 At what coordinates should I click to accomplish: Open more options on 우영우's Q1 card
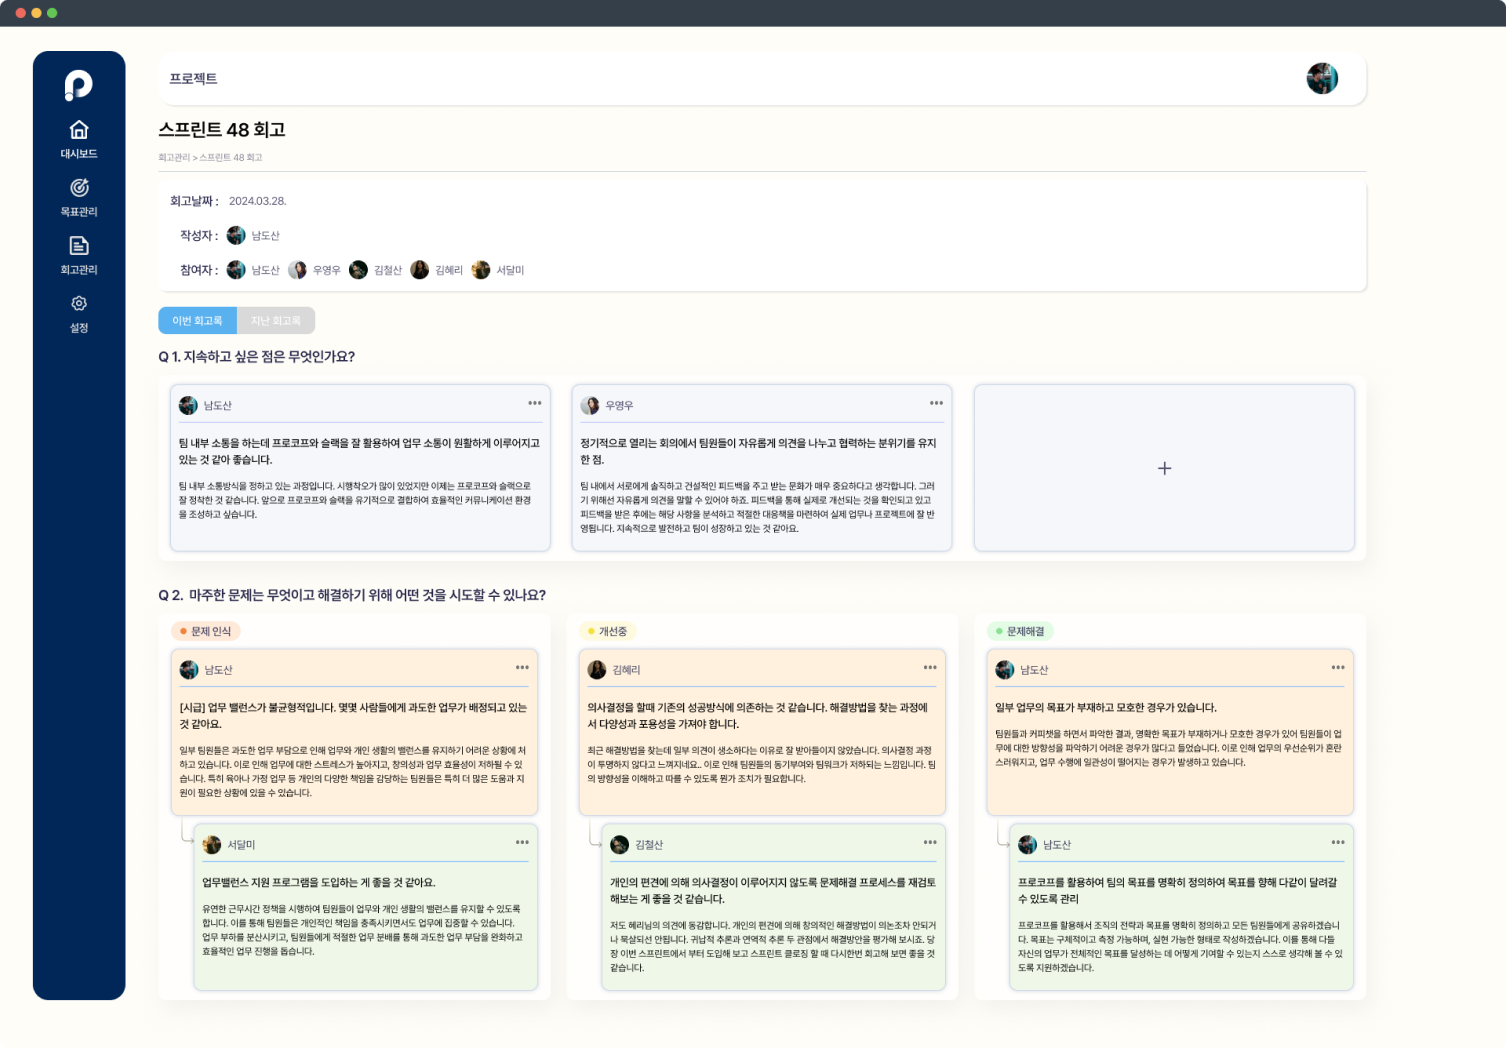click(936, 403)
